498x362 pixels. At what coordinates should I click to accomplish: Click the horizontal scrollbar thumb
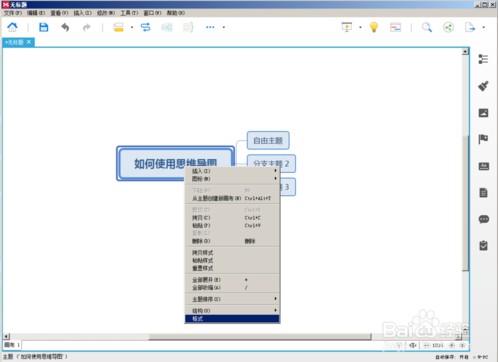pyautogui.click(x=260, y=337)
